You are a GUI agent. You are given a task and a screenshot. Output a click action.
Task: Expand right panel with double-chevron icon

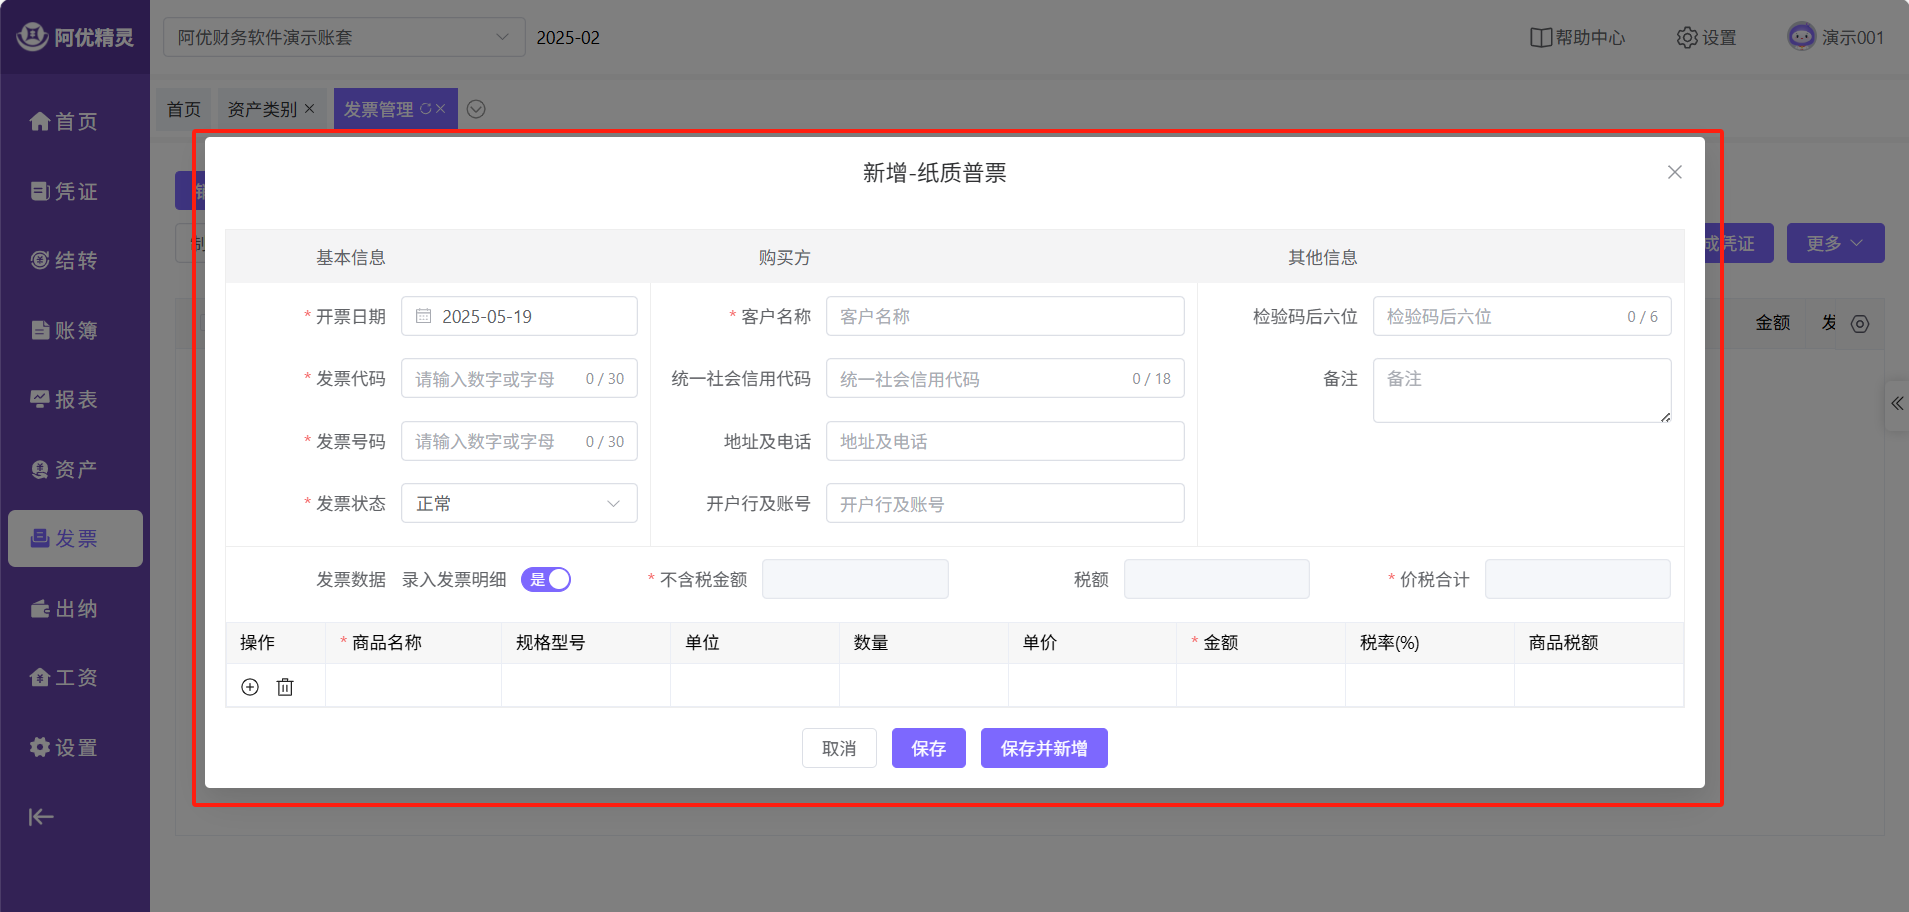[x=1896, y=404]
